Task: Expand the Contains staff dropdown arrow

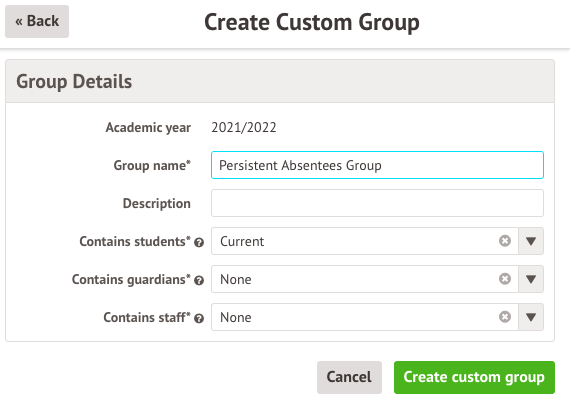Action: (531, 317)
